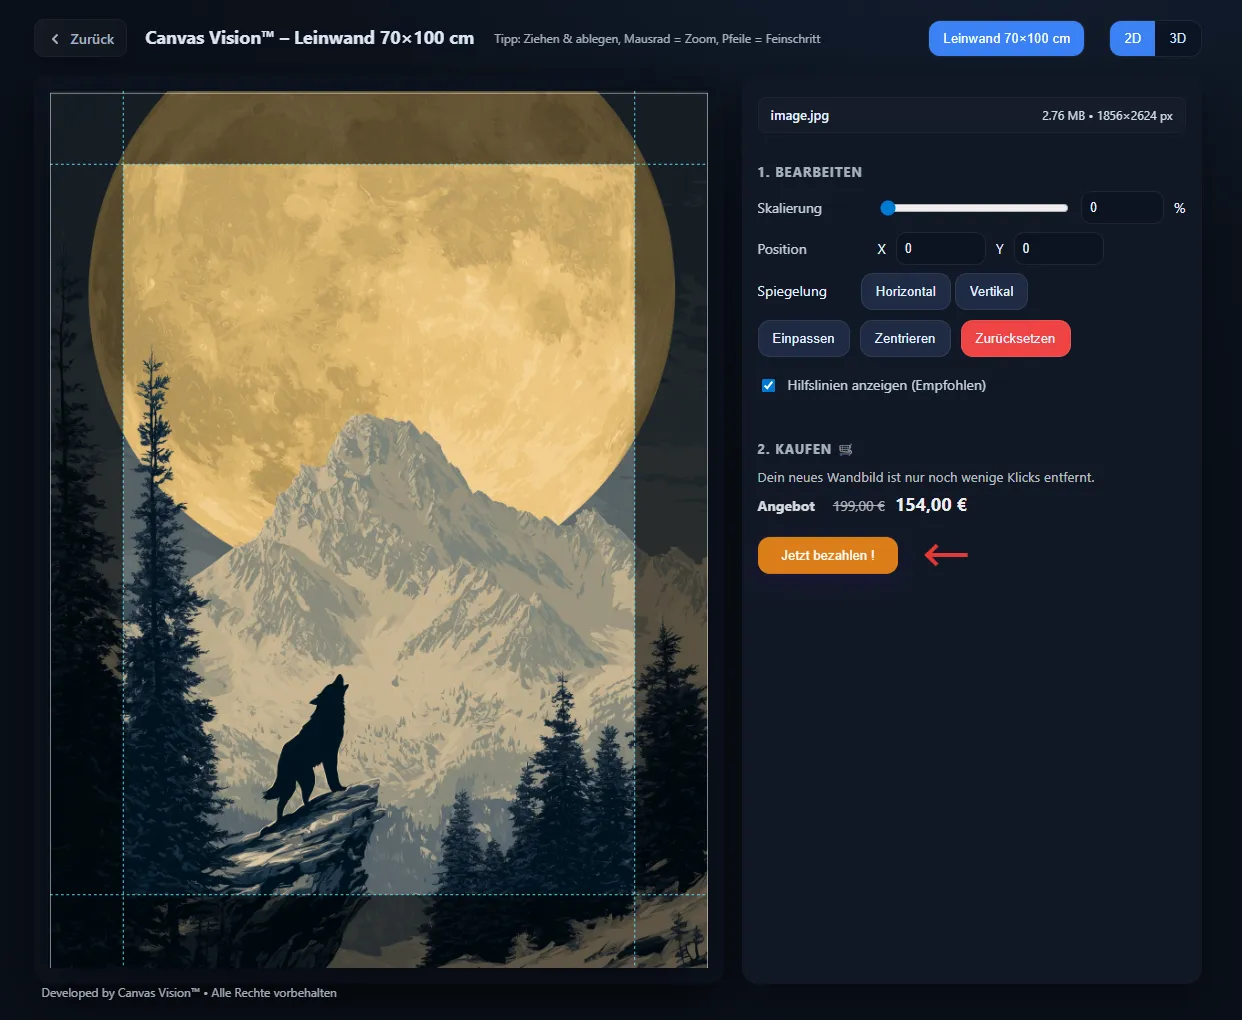Center the image using Zentrieren

904,338
